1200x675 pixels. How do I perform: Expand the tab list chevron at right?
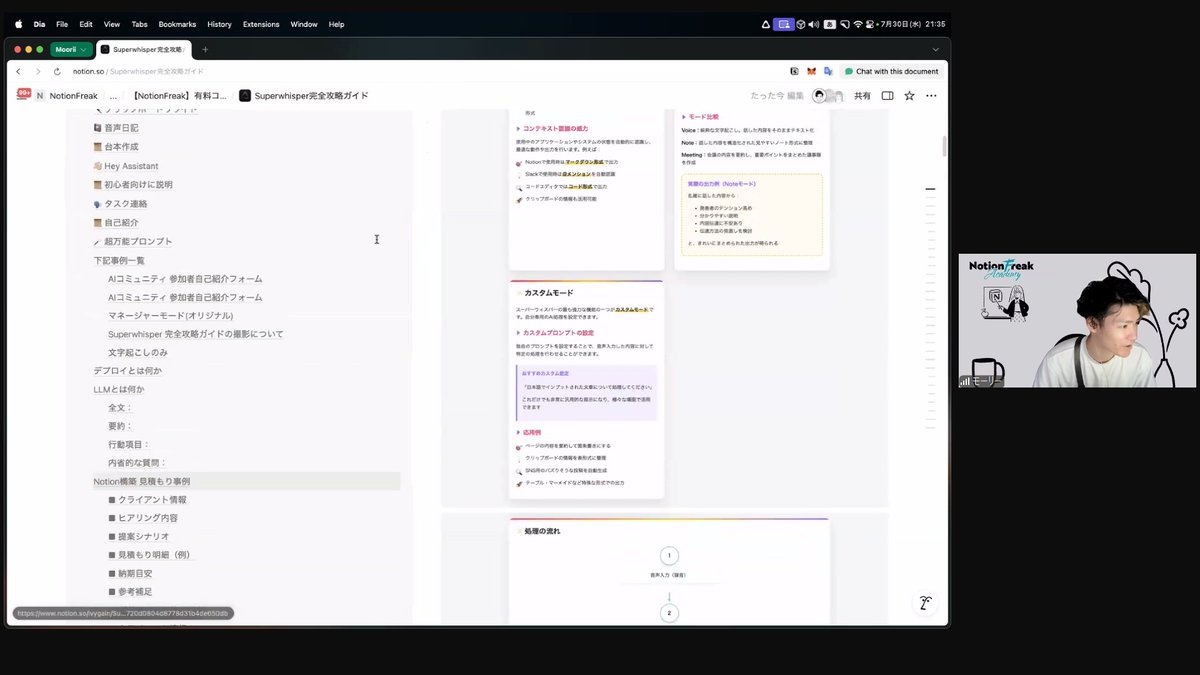click(935, 49)
